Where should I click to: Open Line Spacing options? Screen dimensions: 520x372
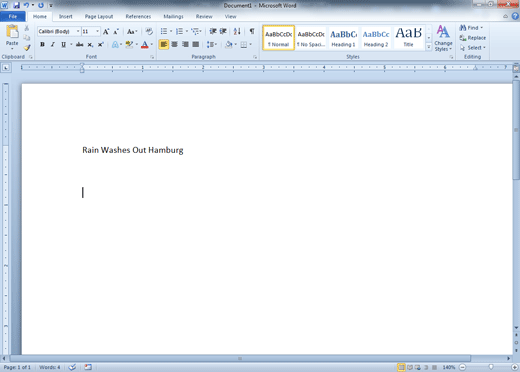point(212,44)
